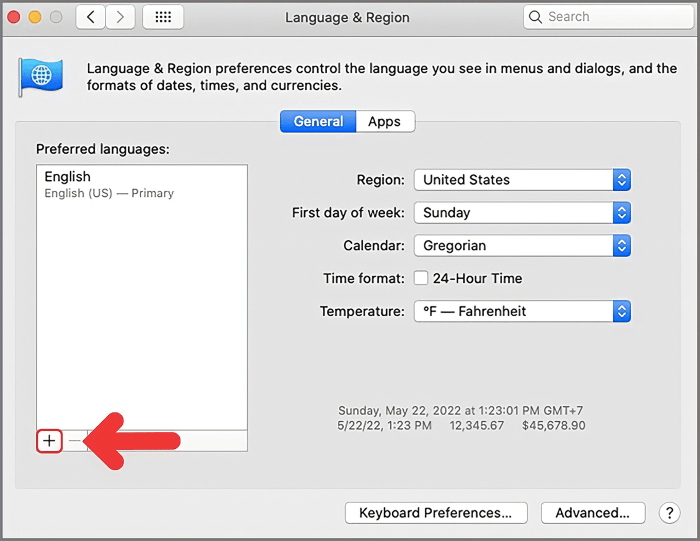
Task: Go back using the left chevron
Action: tap(91, 17)
